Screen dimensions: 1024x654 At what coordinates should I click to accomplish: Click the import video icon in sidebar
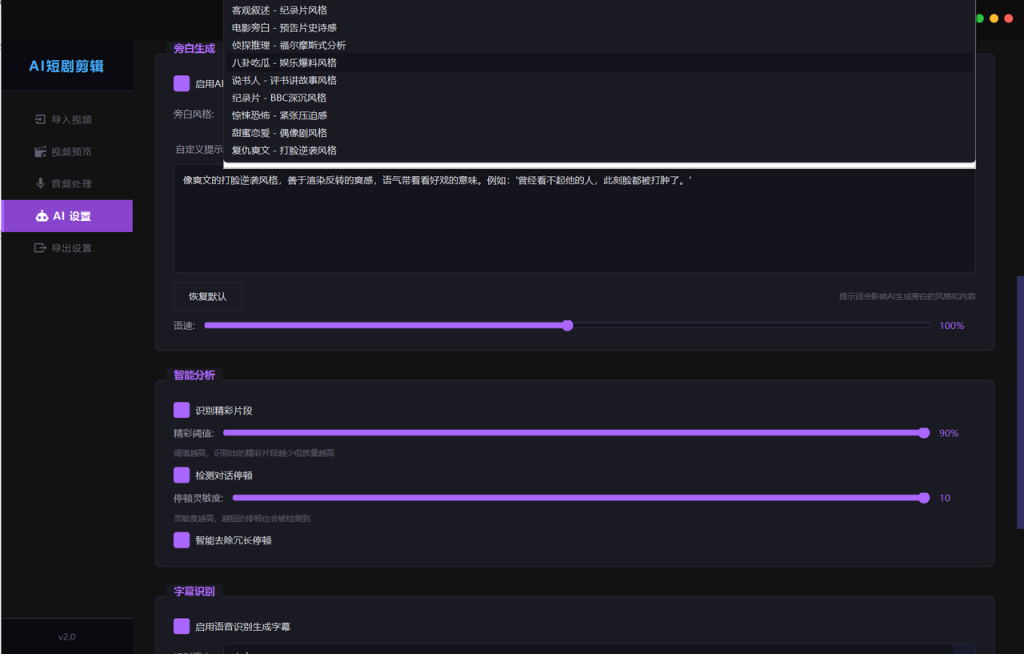(40, 120)
